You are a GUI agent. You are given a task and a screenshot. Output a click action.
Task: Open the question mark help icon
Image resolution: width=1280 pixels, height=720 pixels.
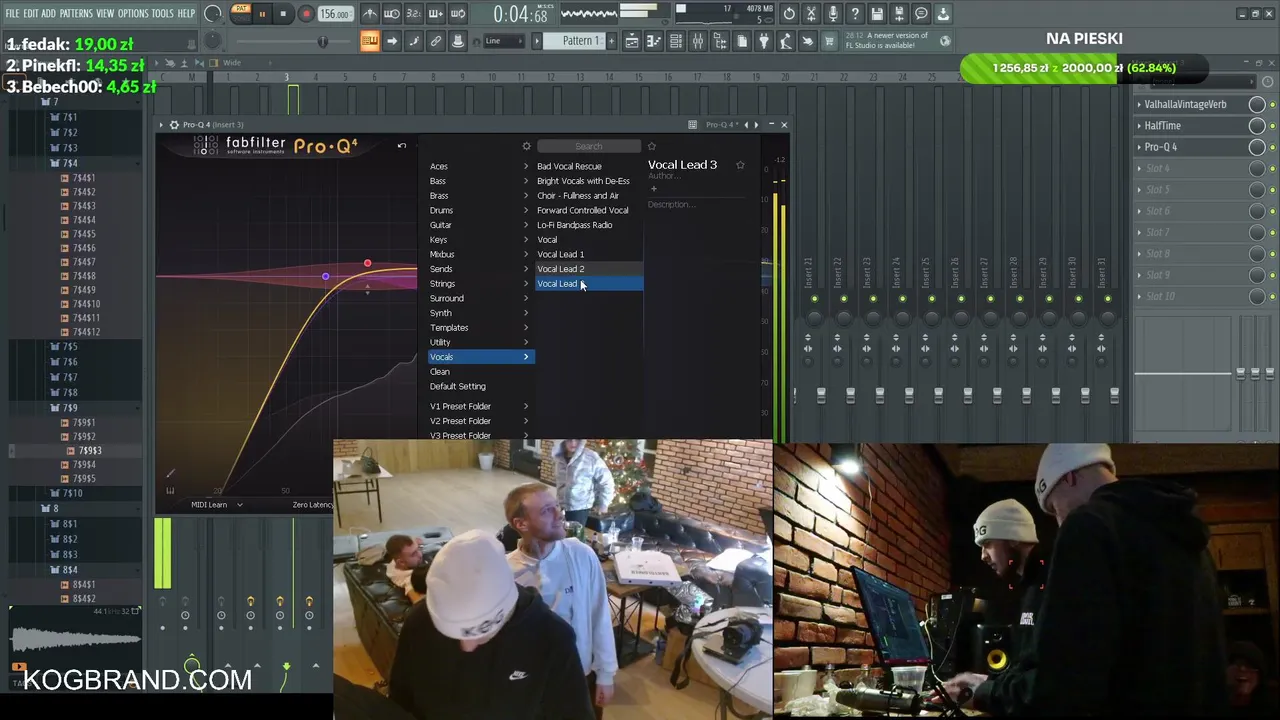click(x=855, y=14)
